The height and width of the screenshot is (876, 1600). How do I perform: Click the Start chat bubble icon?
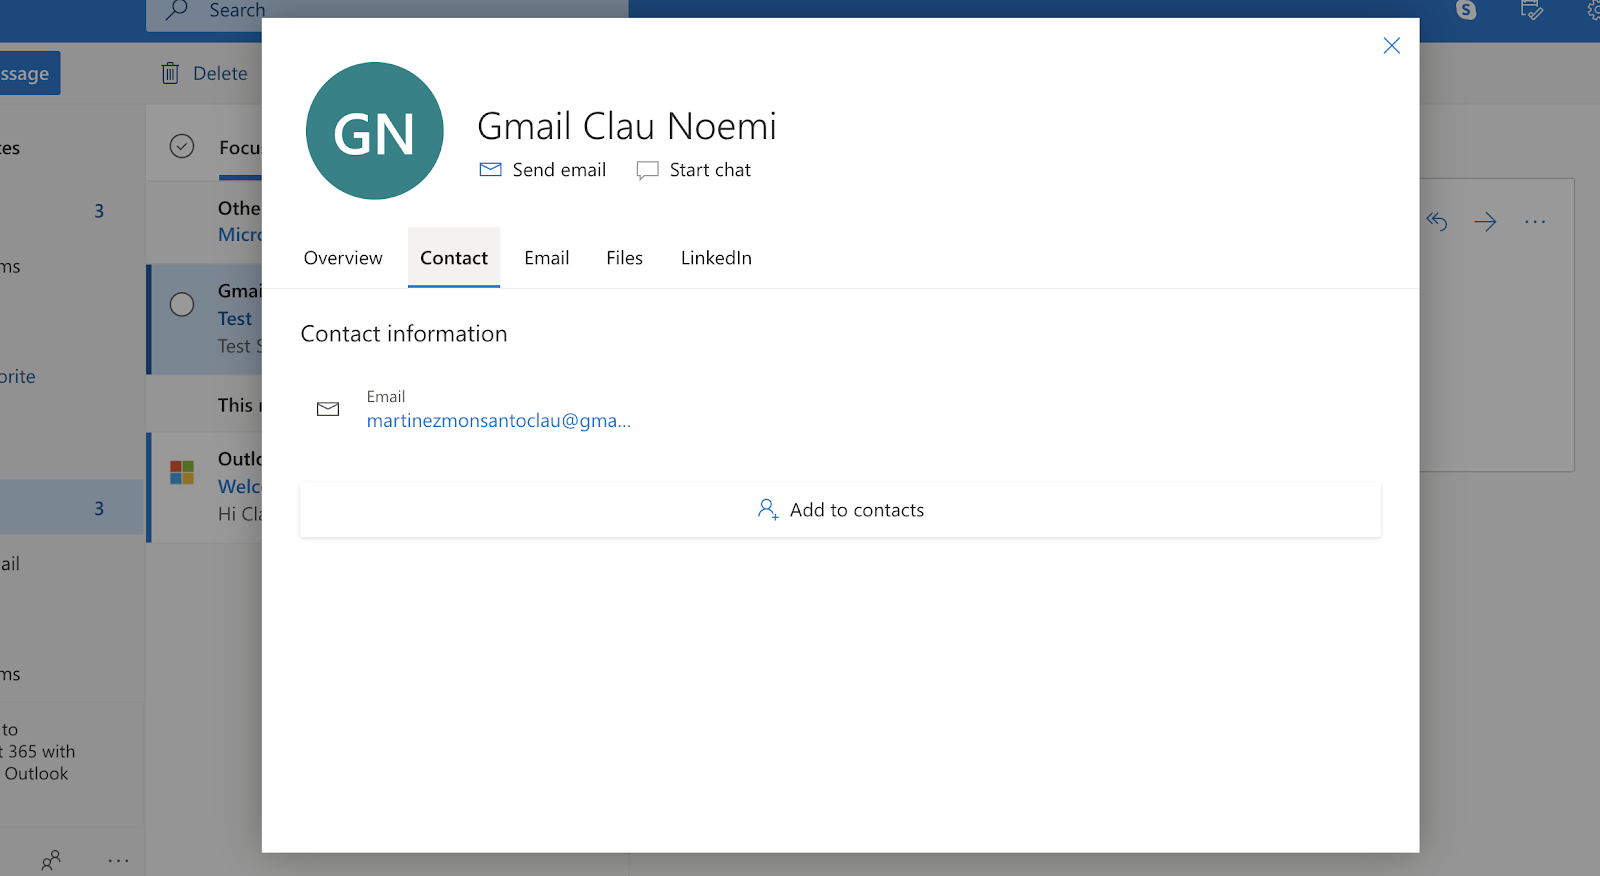[648, 171]
